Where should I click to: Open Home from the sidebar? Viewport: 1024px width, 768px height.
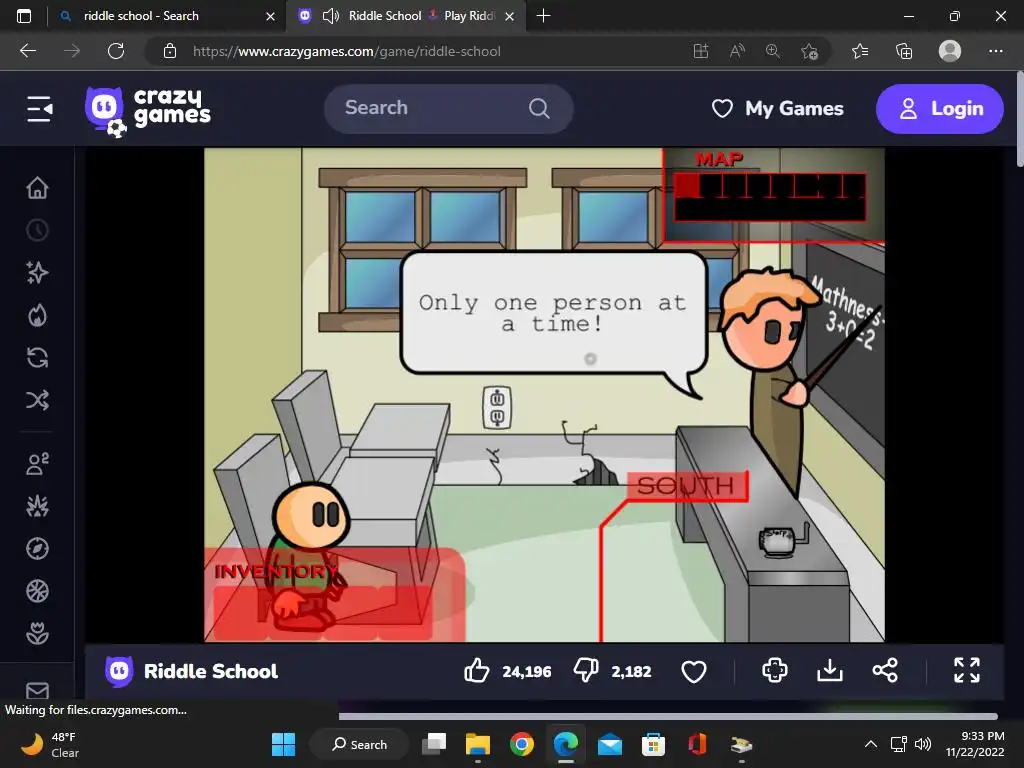coord(37,187)
